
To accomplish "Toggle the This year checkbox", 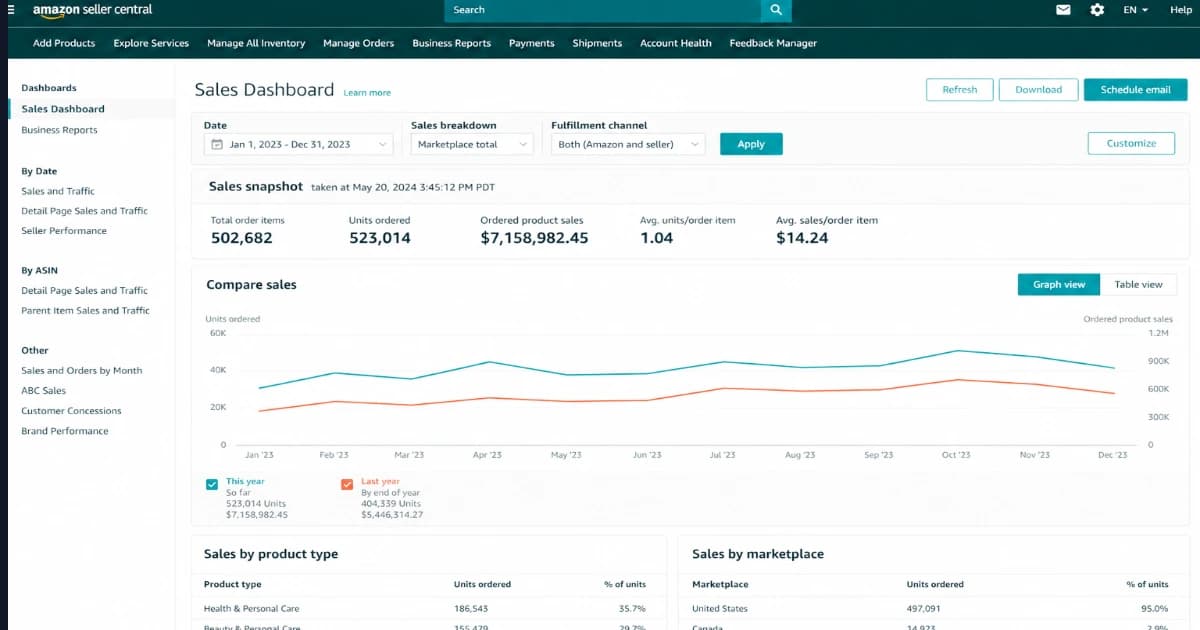I will click(212, 485).
